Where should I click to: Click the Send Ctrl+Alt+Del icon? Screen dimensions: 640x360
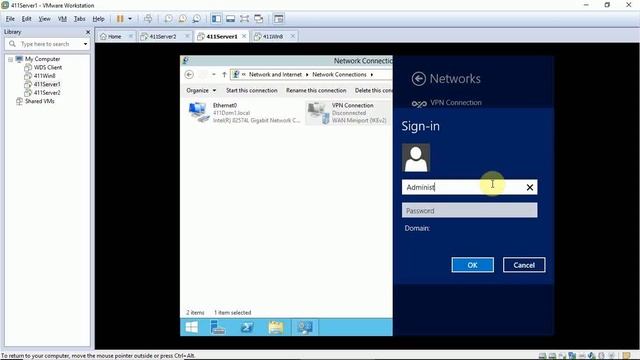tap(148, 19)
